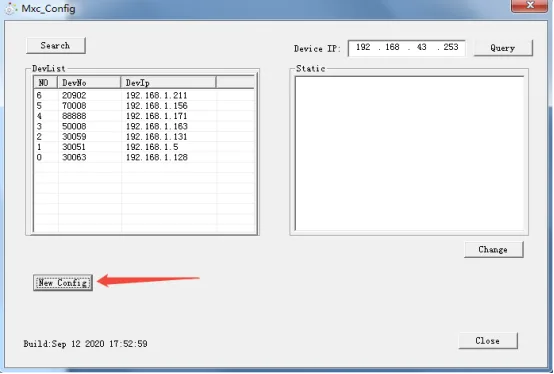554x374 pixels.
Task: Close the Mxc_Config window via the red X
Action: [x=529, y=6]
